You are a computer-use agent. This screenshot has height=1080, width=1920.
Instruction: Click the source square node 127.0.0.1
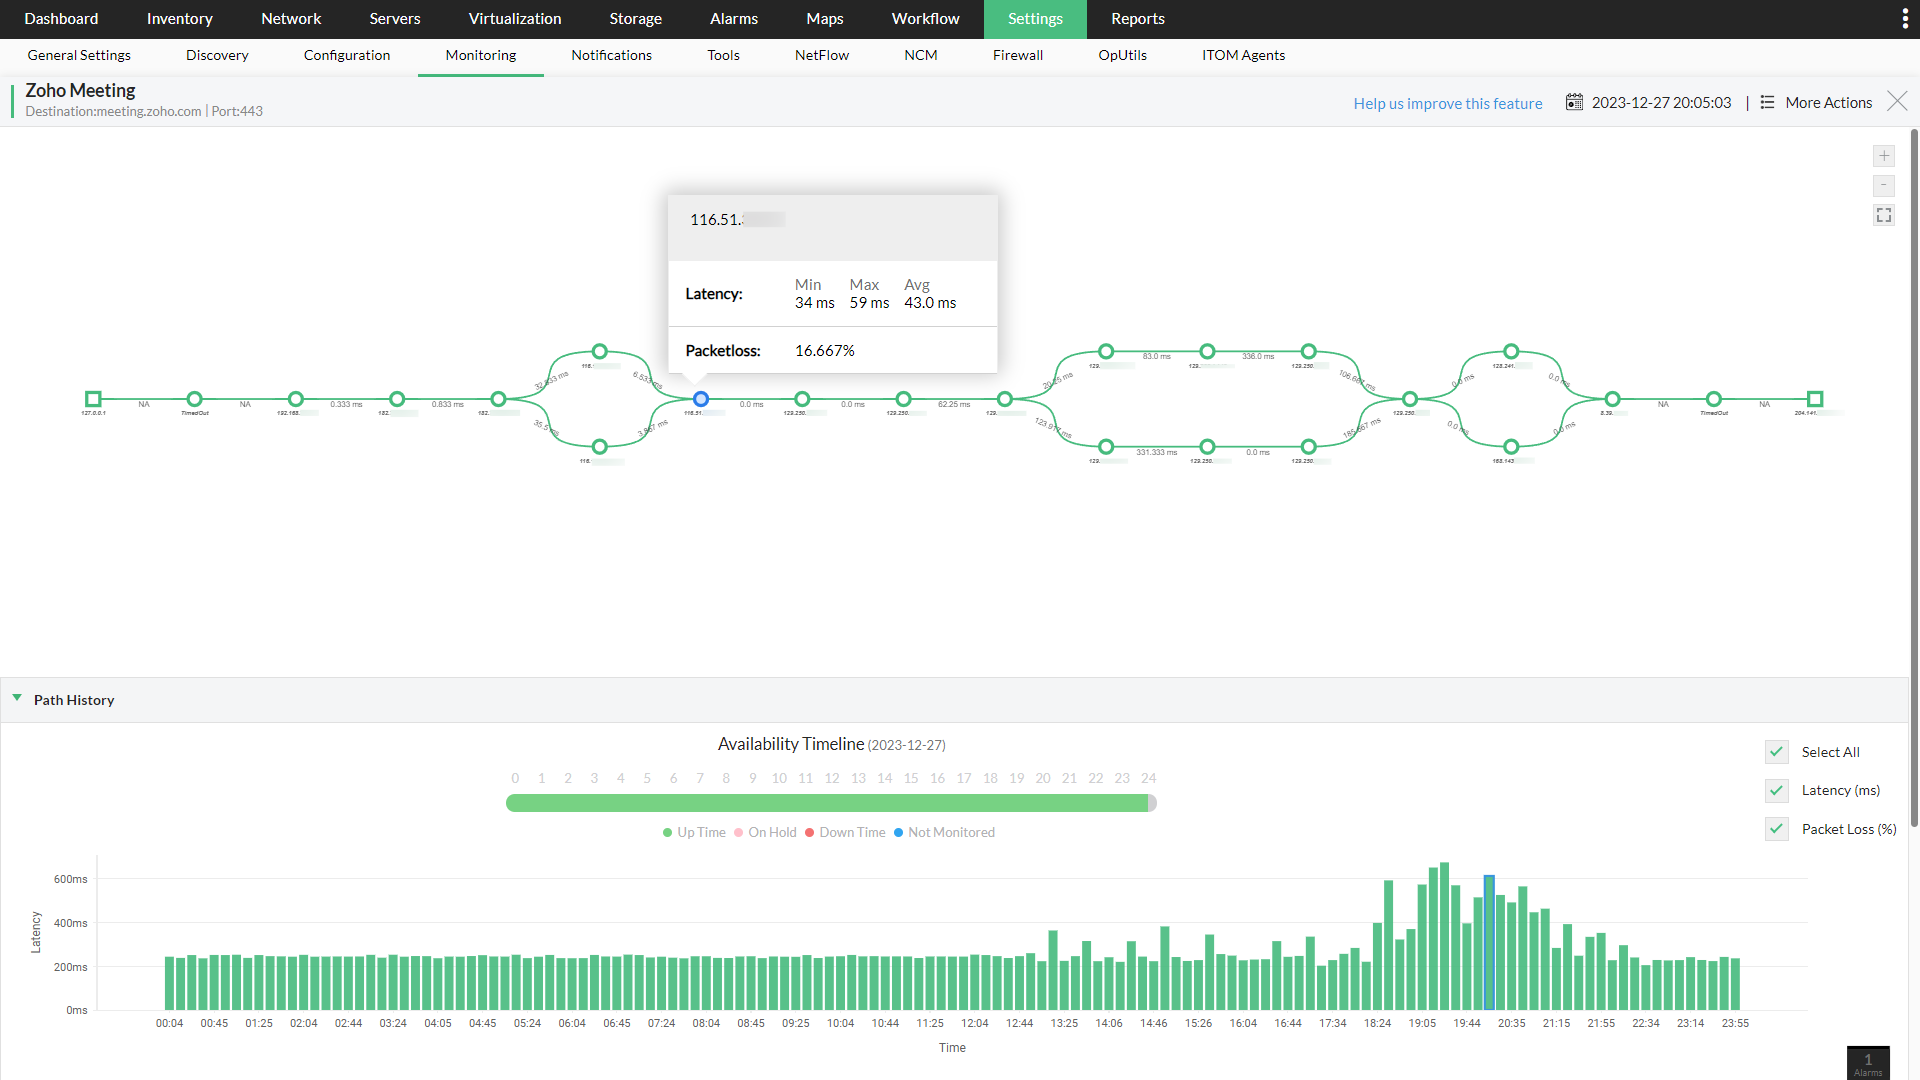93,399
